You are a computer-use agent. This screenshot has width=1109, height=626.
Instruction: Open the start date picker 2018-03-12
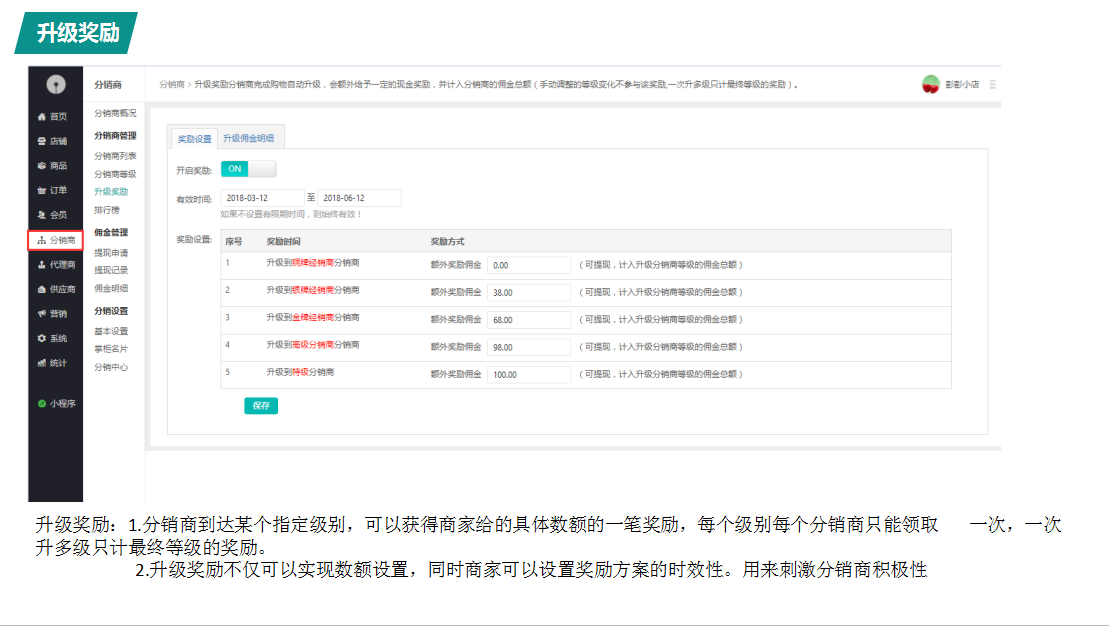(262, 198)
